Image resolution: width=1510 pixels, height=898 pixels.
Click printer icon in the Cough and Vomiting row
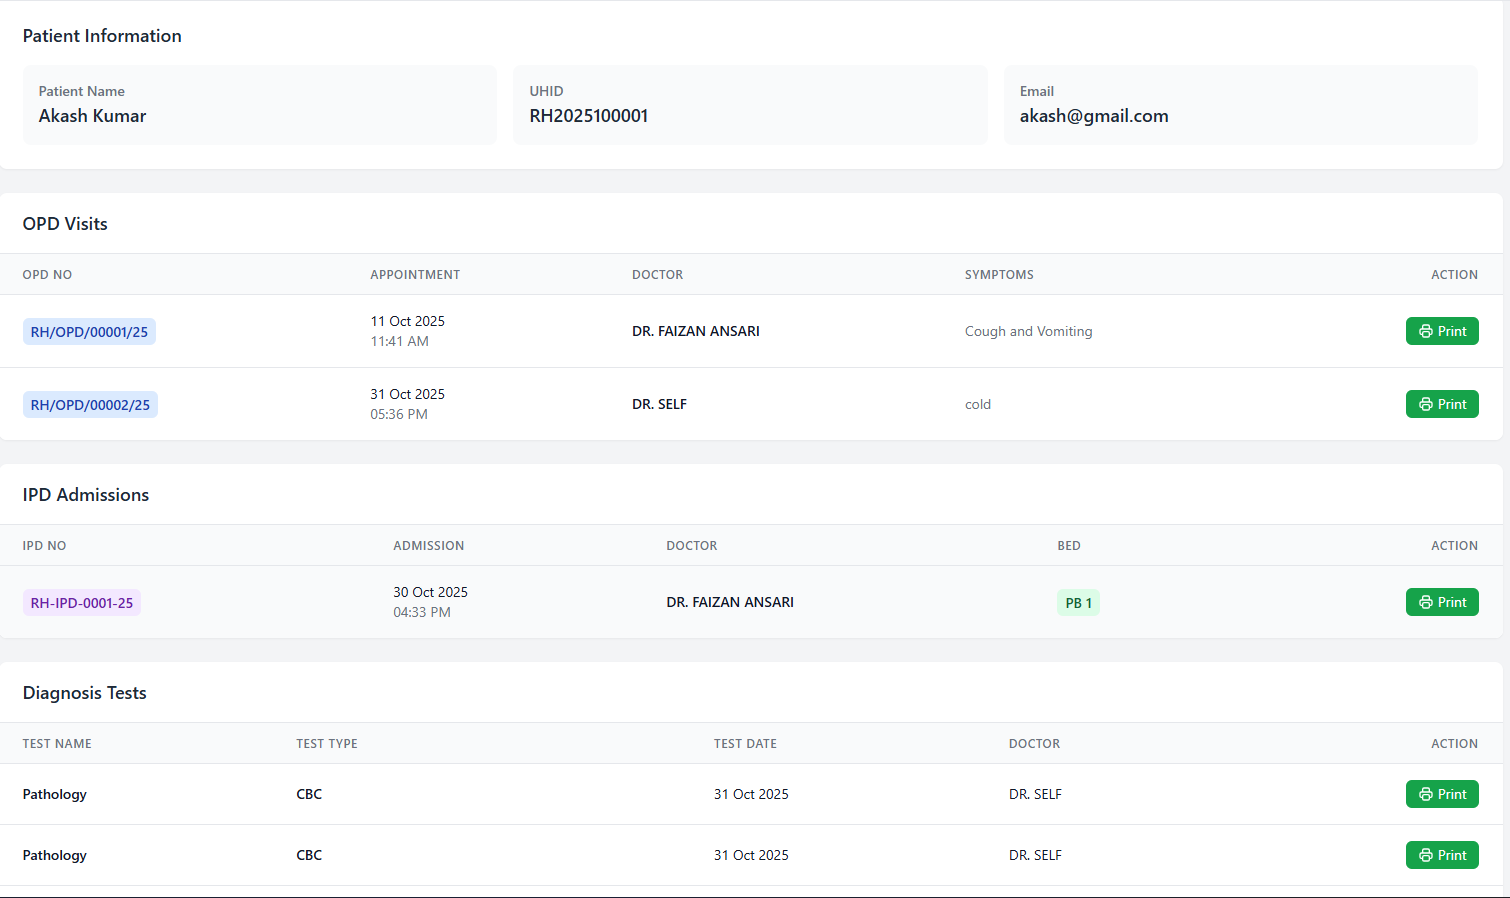coord(1425,331)
